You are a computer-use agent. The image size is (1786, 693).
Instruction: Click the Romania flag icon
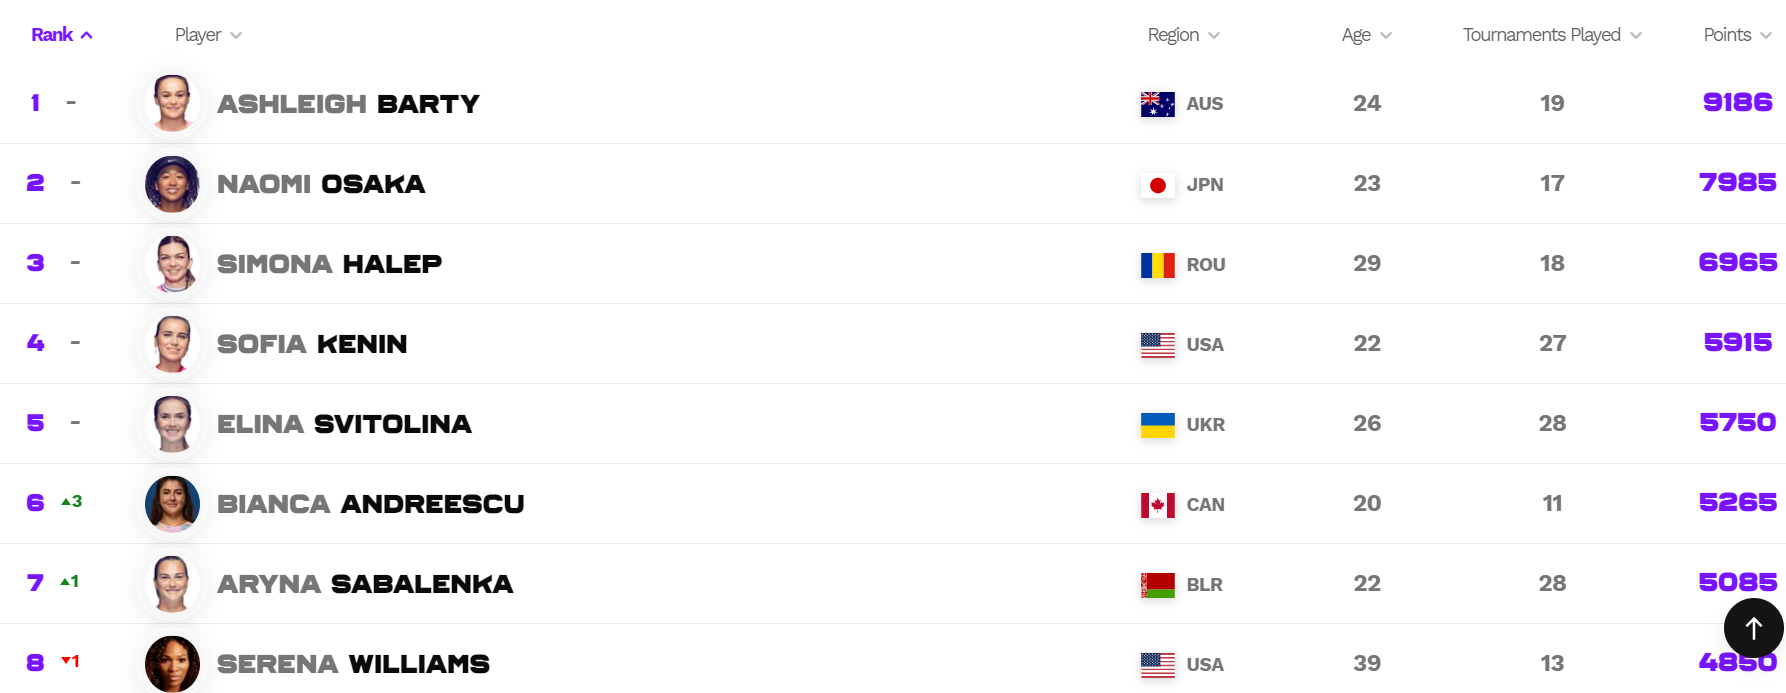(x=1157, y=265)
